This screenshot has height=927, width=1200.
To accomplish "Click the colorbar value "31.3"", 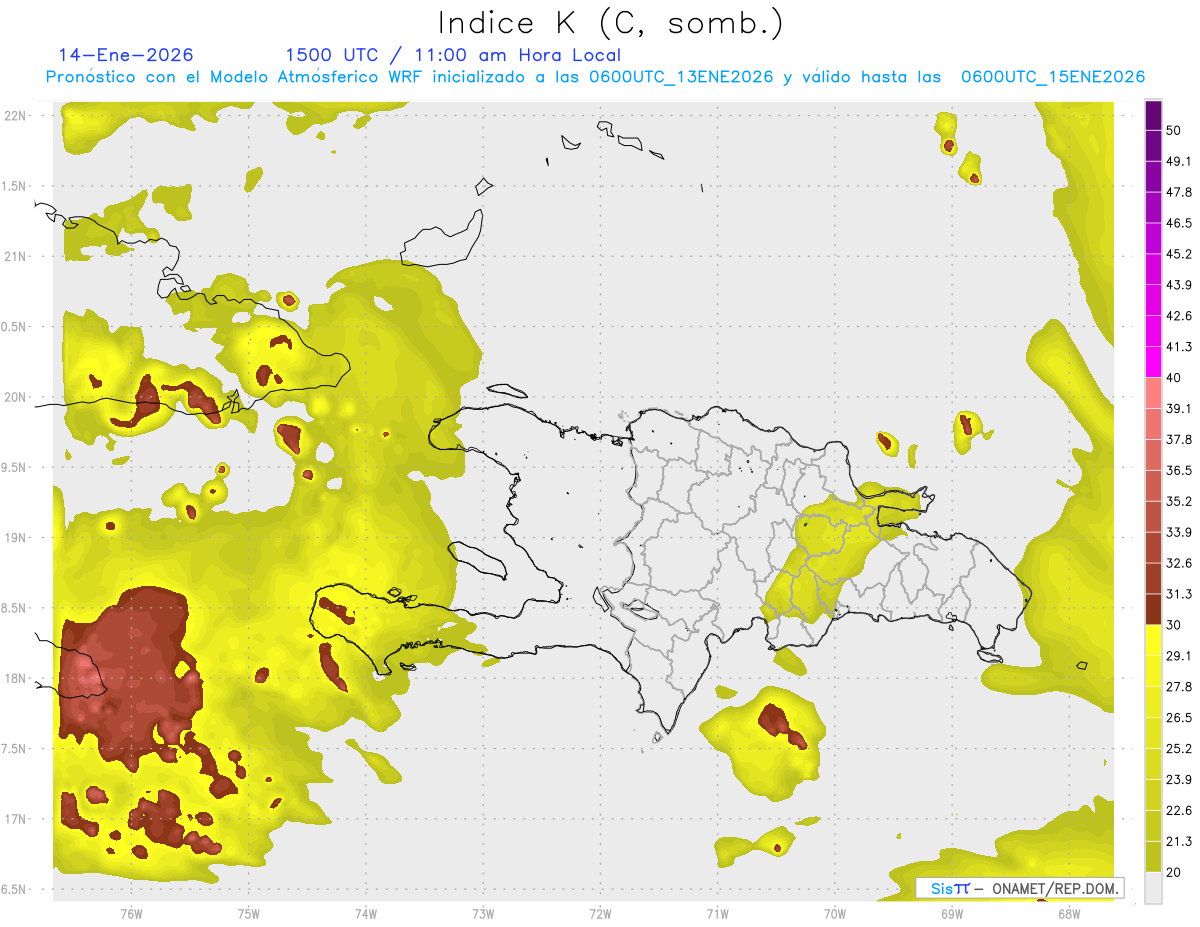I will tap(1179, 594).
